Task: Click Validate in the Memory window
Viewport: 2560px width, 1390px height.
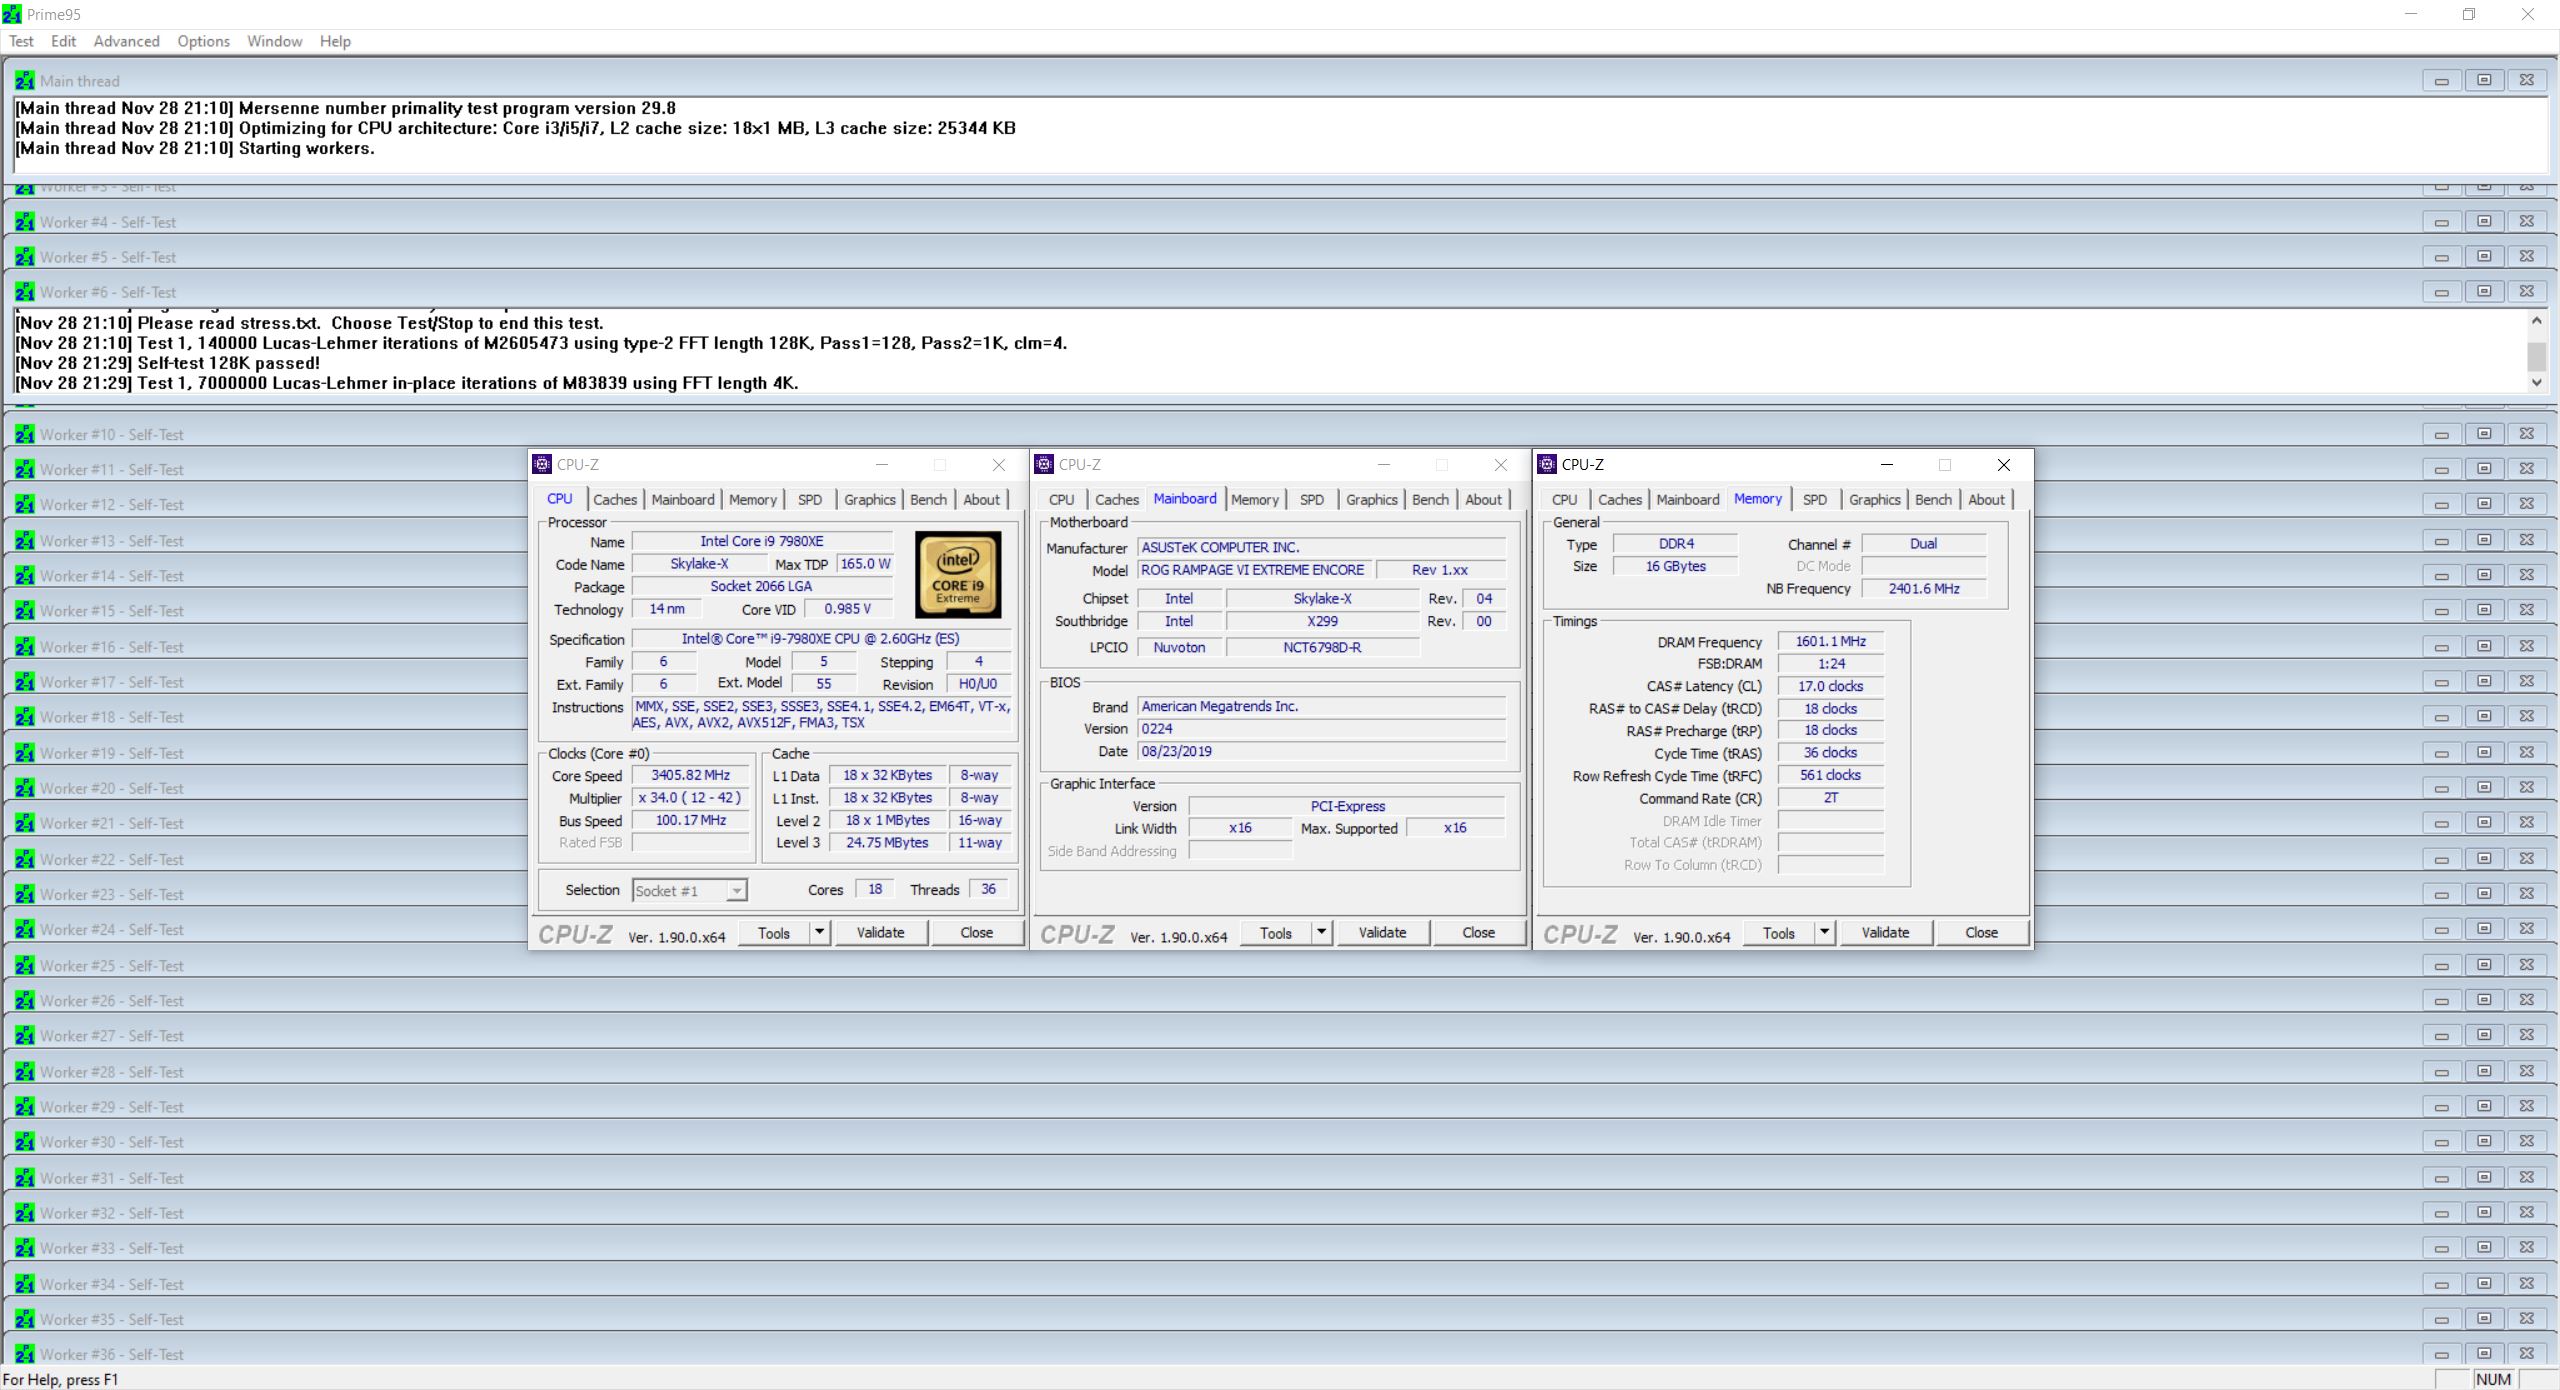Action: [1885, 932]
